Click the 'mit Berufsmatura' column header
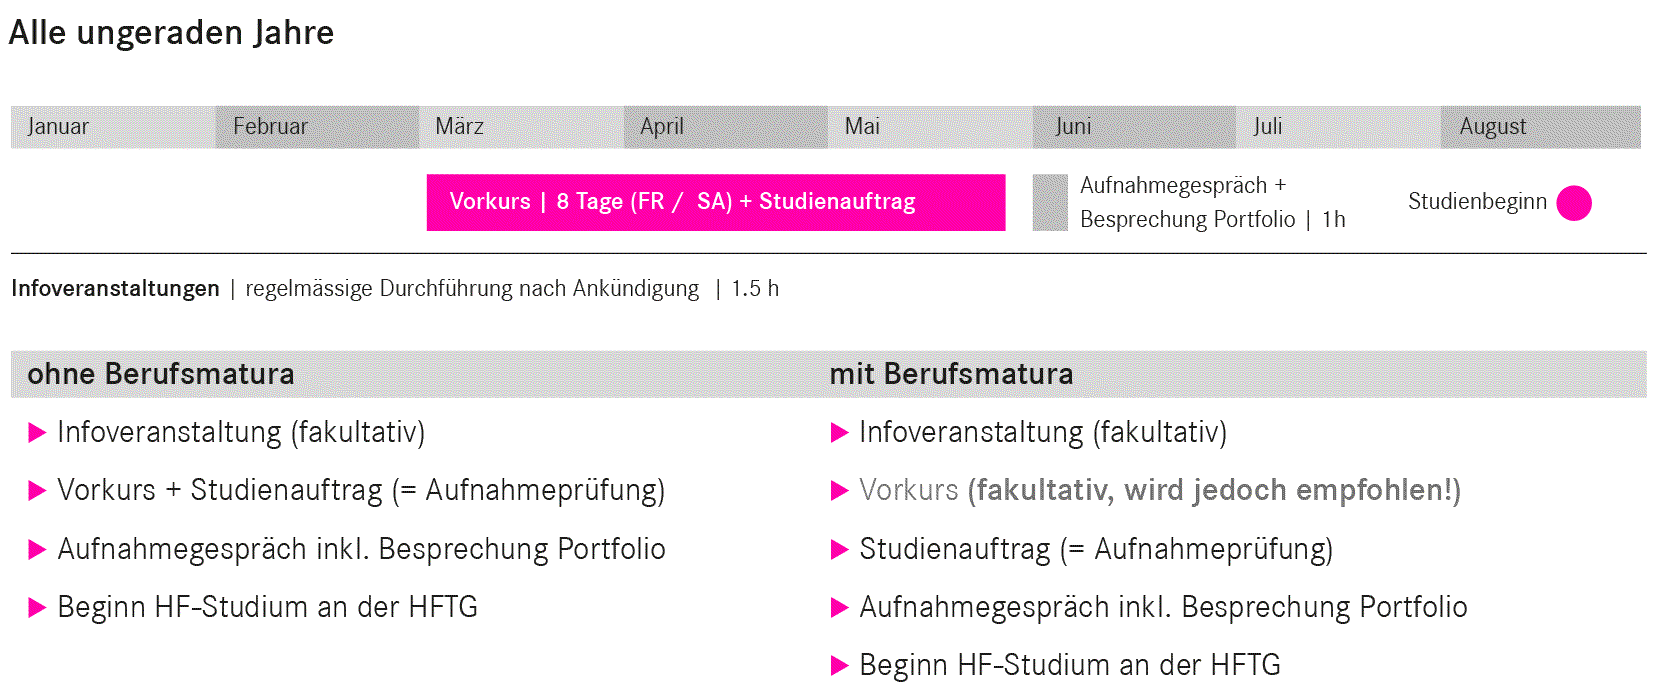 pos(950,374)
